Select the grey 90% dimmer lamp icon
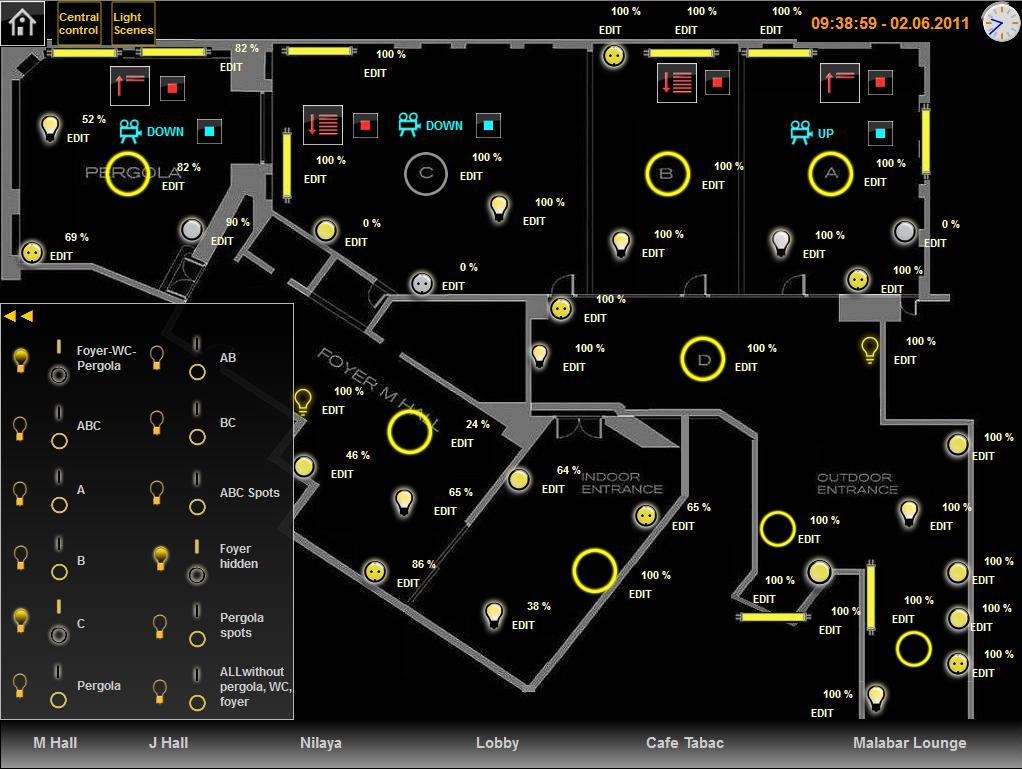The image size is (1022, 769). (192, 231)
